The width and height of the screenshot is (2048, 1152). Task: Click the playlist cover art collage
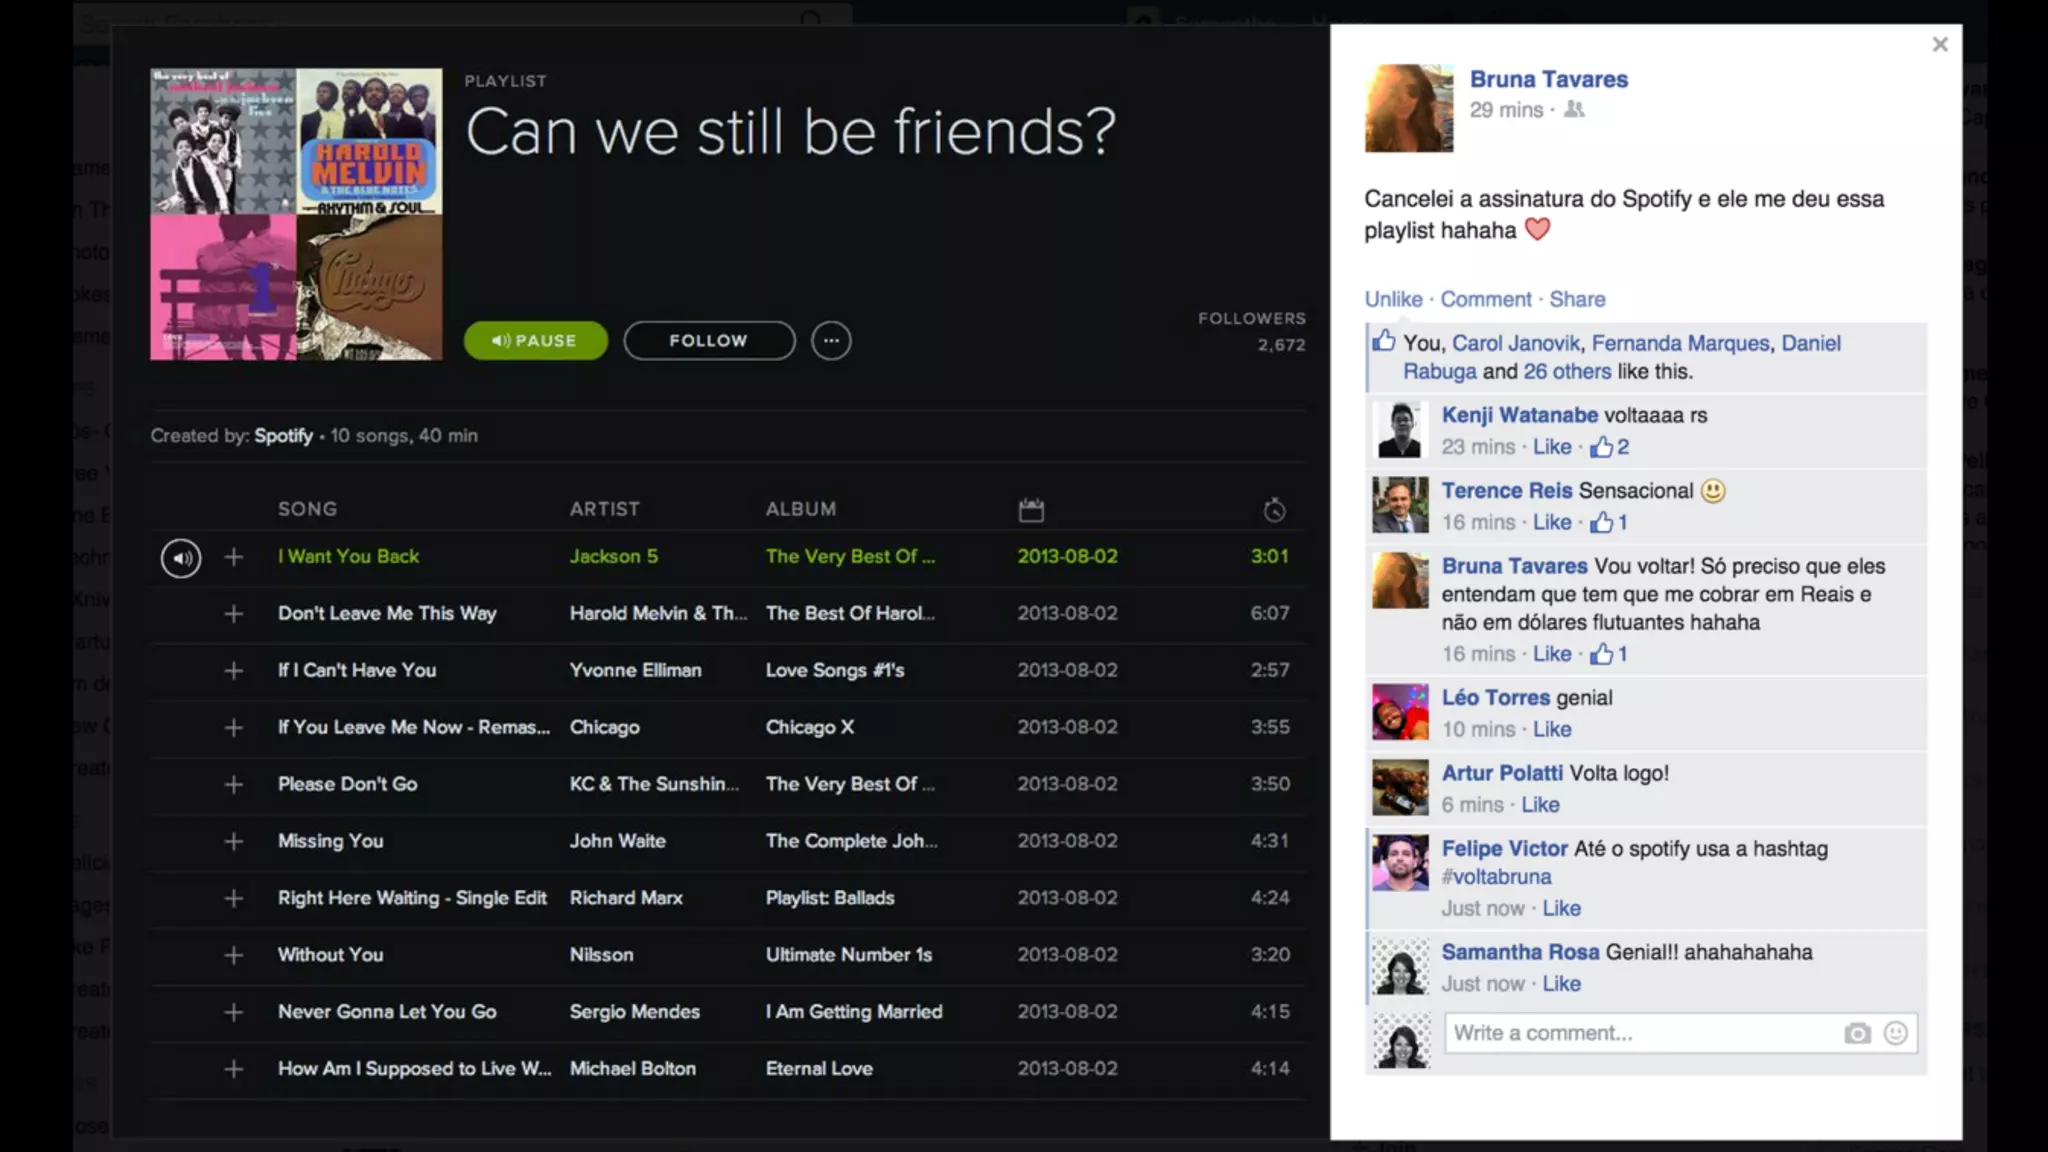tap(296, 214)
